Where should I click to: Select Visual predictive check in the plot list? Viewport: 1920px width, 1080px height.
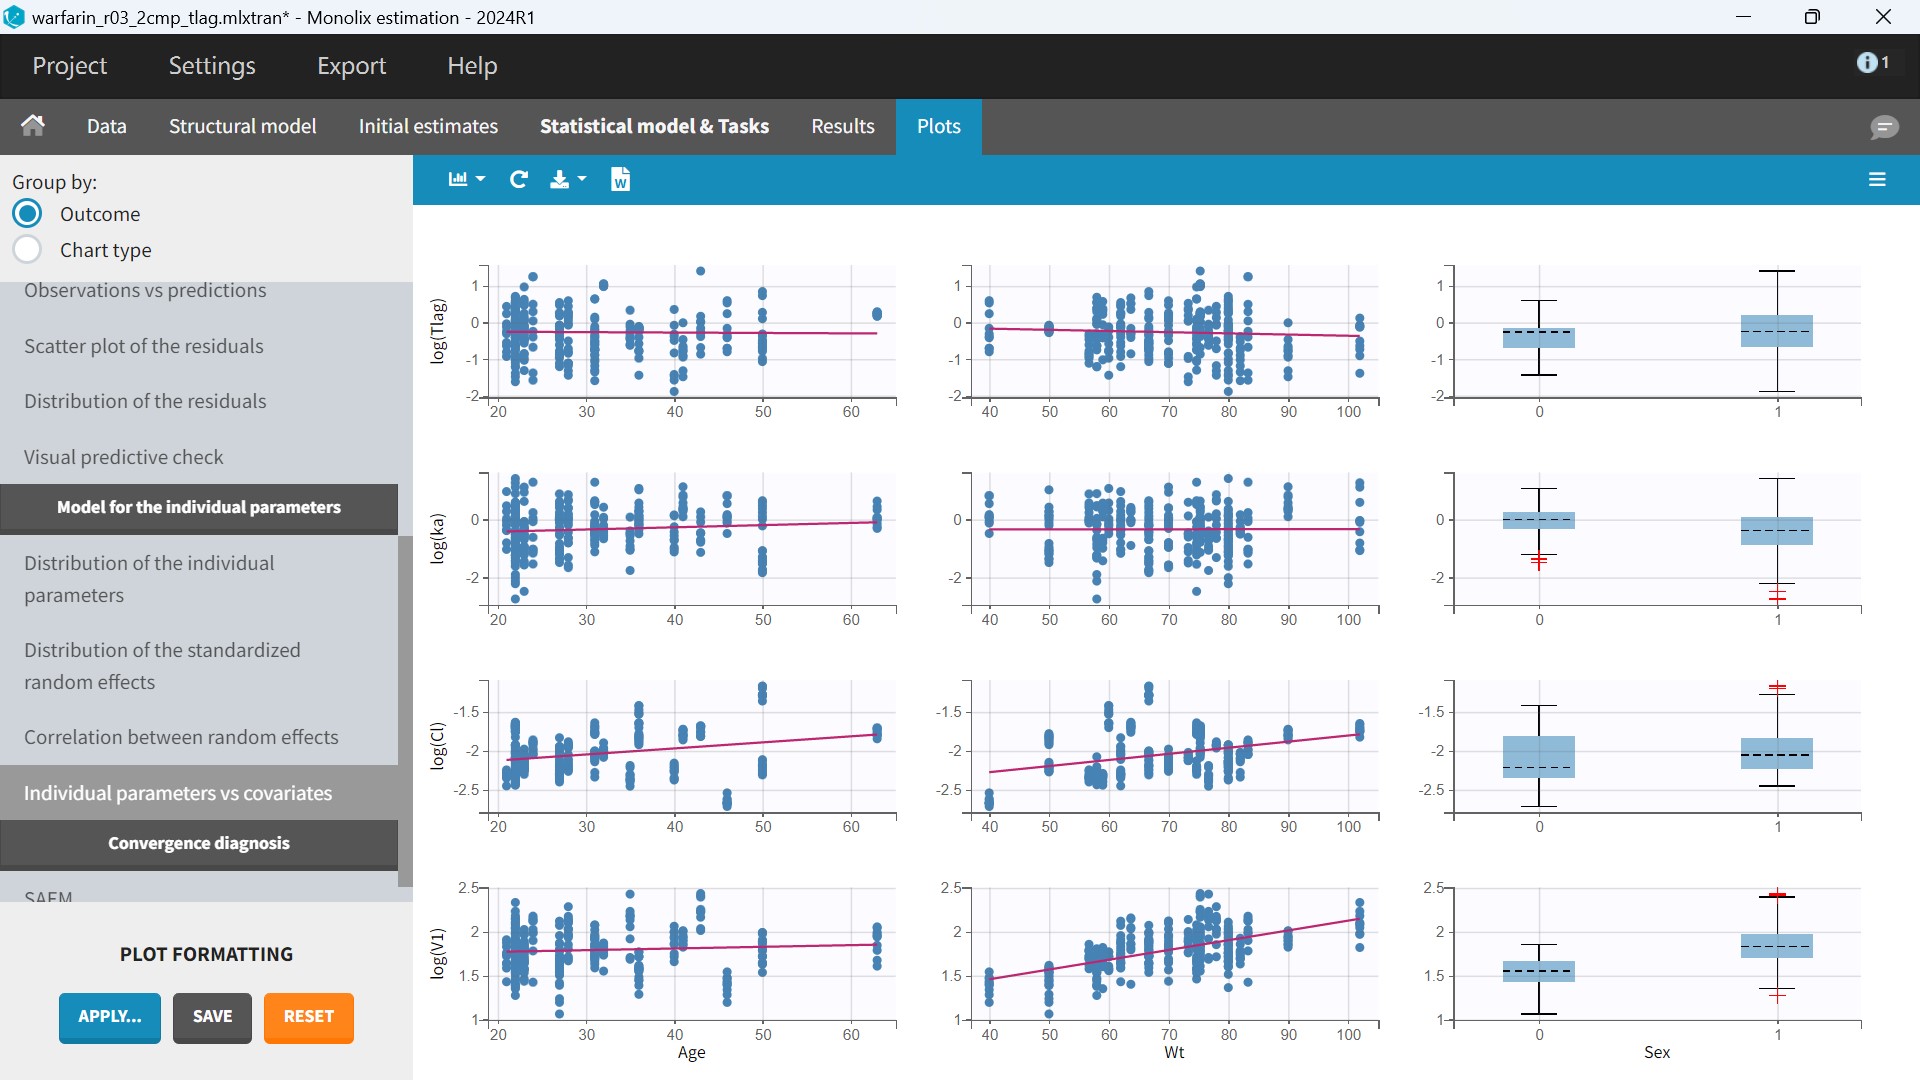(x=124, y=457)
